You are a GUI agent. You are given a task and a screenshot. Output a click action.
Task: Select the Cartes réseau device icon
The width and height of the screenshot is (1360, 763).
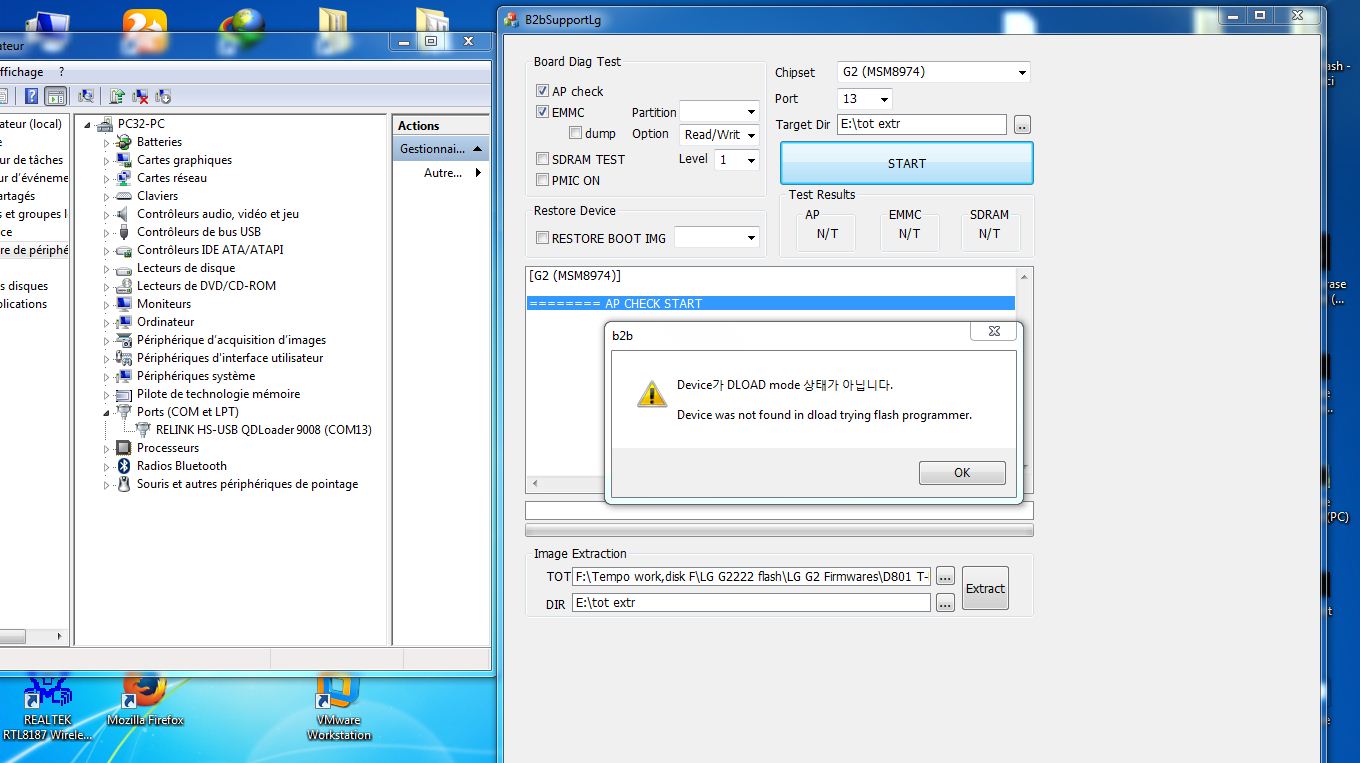pyautogui.click(x=124, y=178)
